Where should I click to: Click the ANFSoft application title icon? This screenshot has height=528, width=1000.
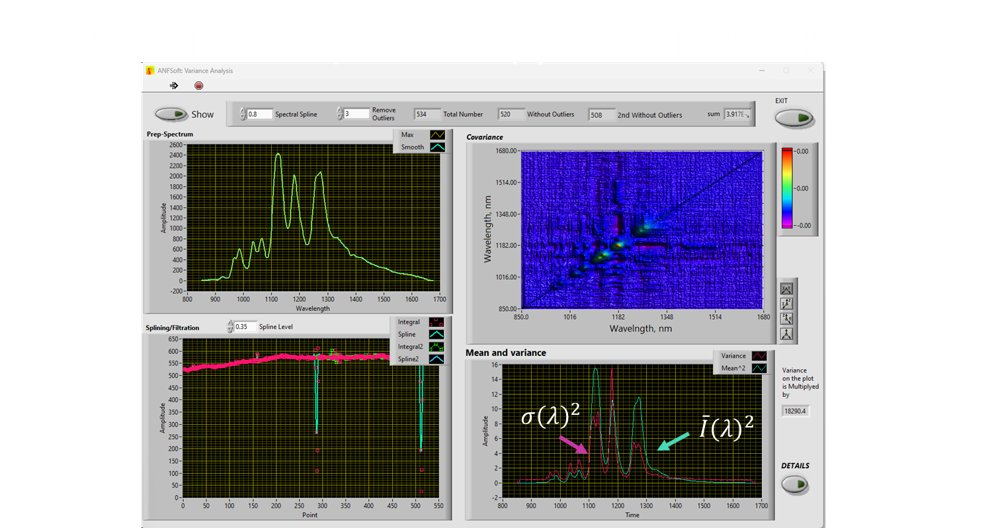point(150,71)
